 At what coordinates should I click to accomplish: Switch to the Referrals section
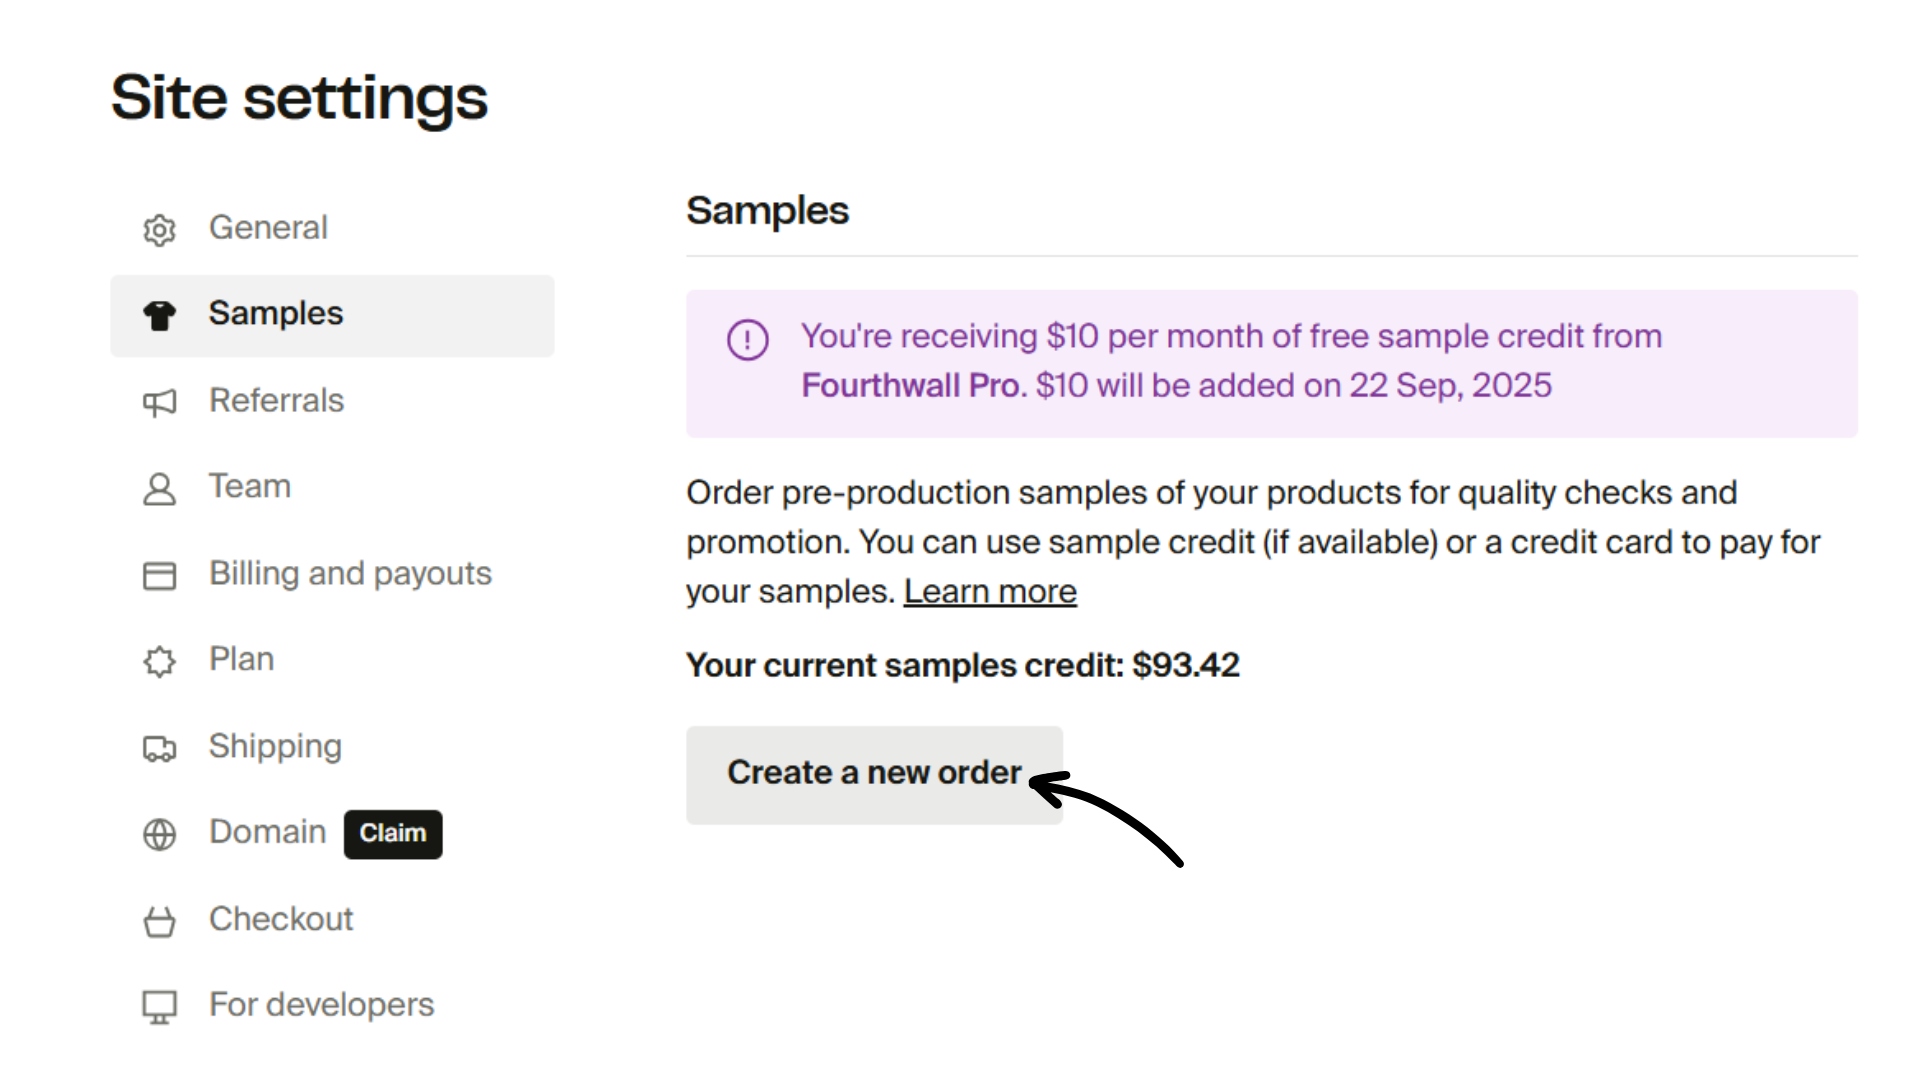click(276, 402)
